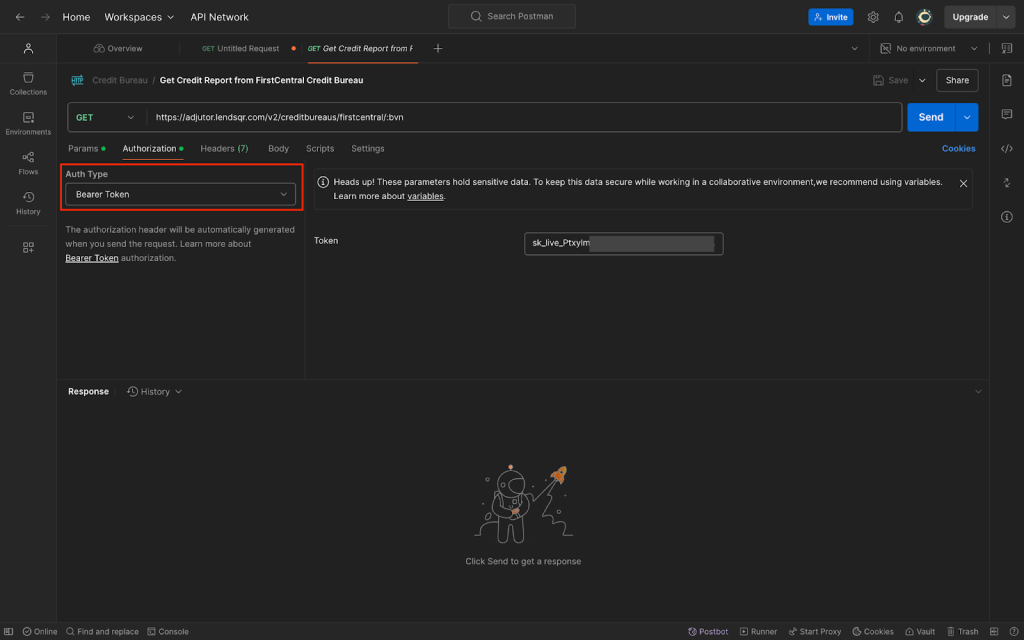The height and width of the screenshot is (640, 1024).
Task: Open the Auth Type Bearer Token dropdown
Action: click(x=180, y=195)
